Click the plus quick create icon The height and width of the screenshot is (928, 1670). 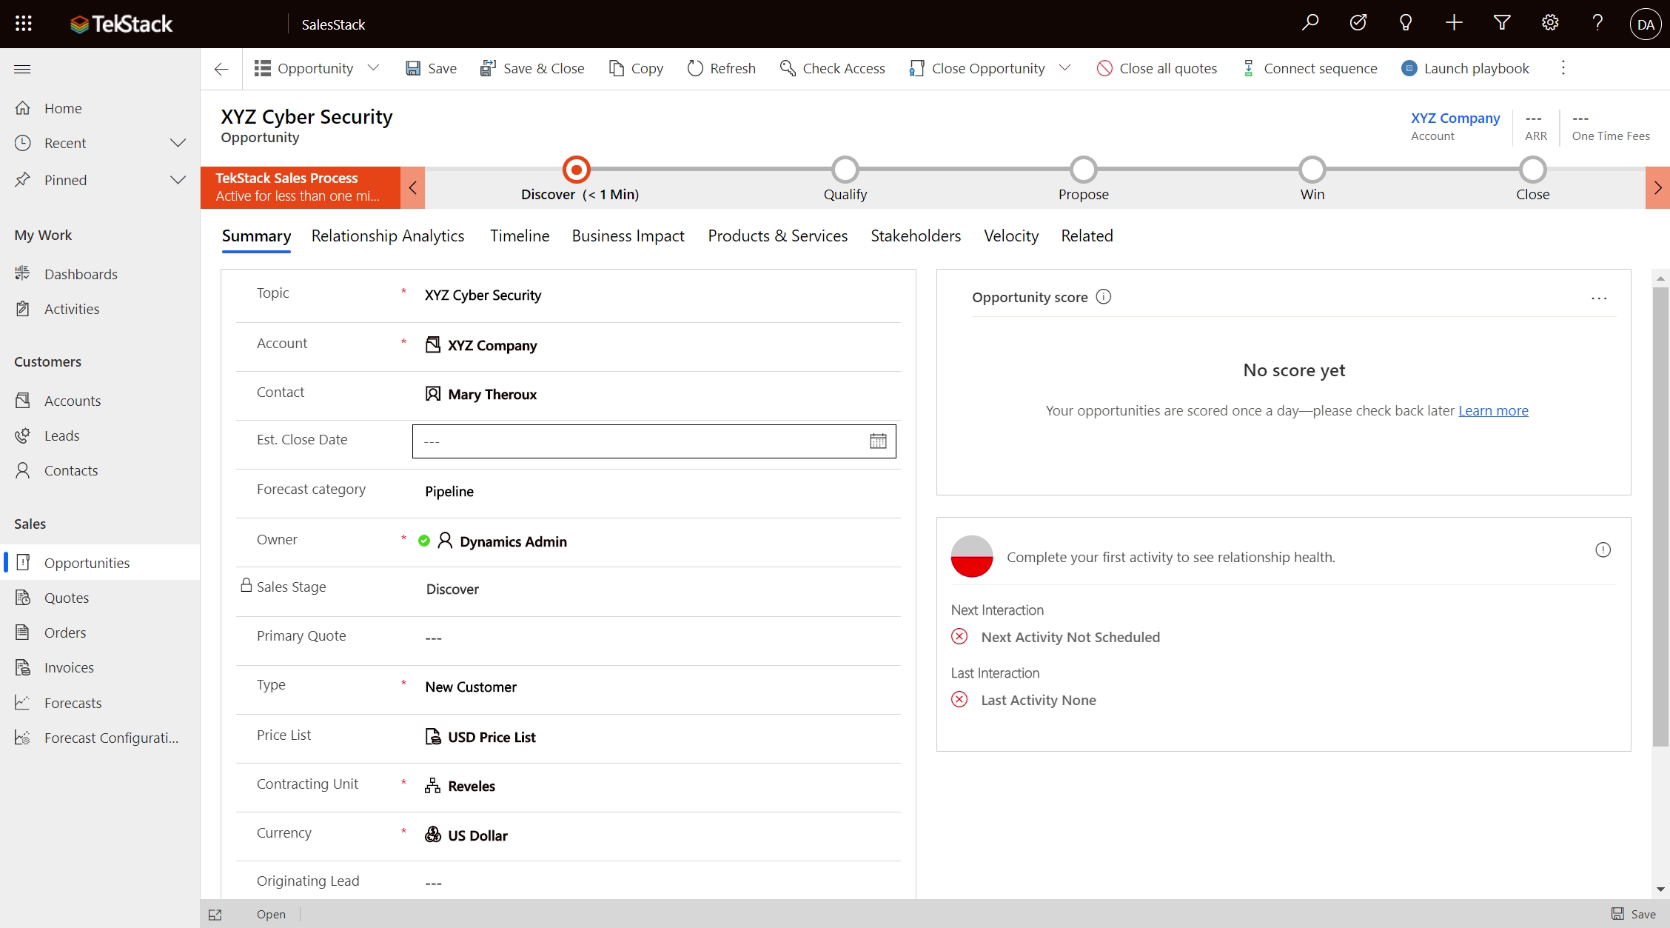(x=1454, y=23)
